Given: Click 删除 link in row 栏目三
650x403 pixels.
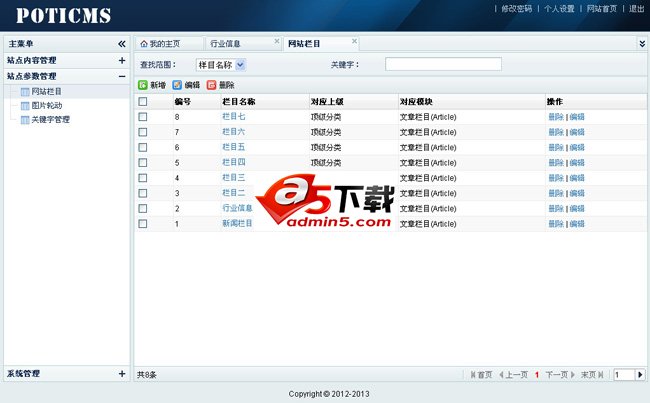Looking at the screenshot, I should [556, 178].
